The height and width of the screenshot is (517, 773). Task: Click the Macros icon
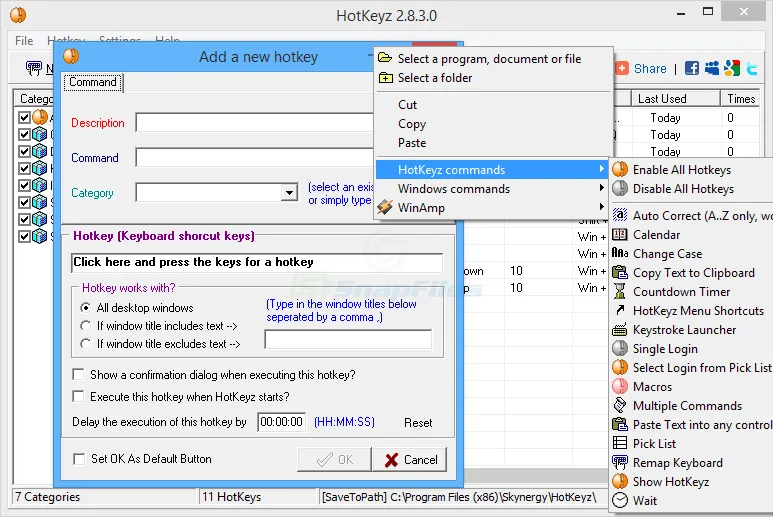click(x=620, y=386)
